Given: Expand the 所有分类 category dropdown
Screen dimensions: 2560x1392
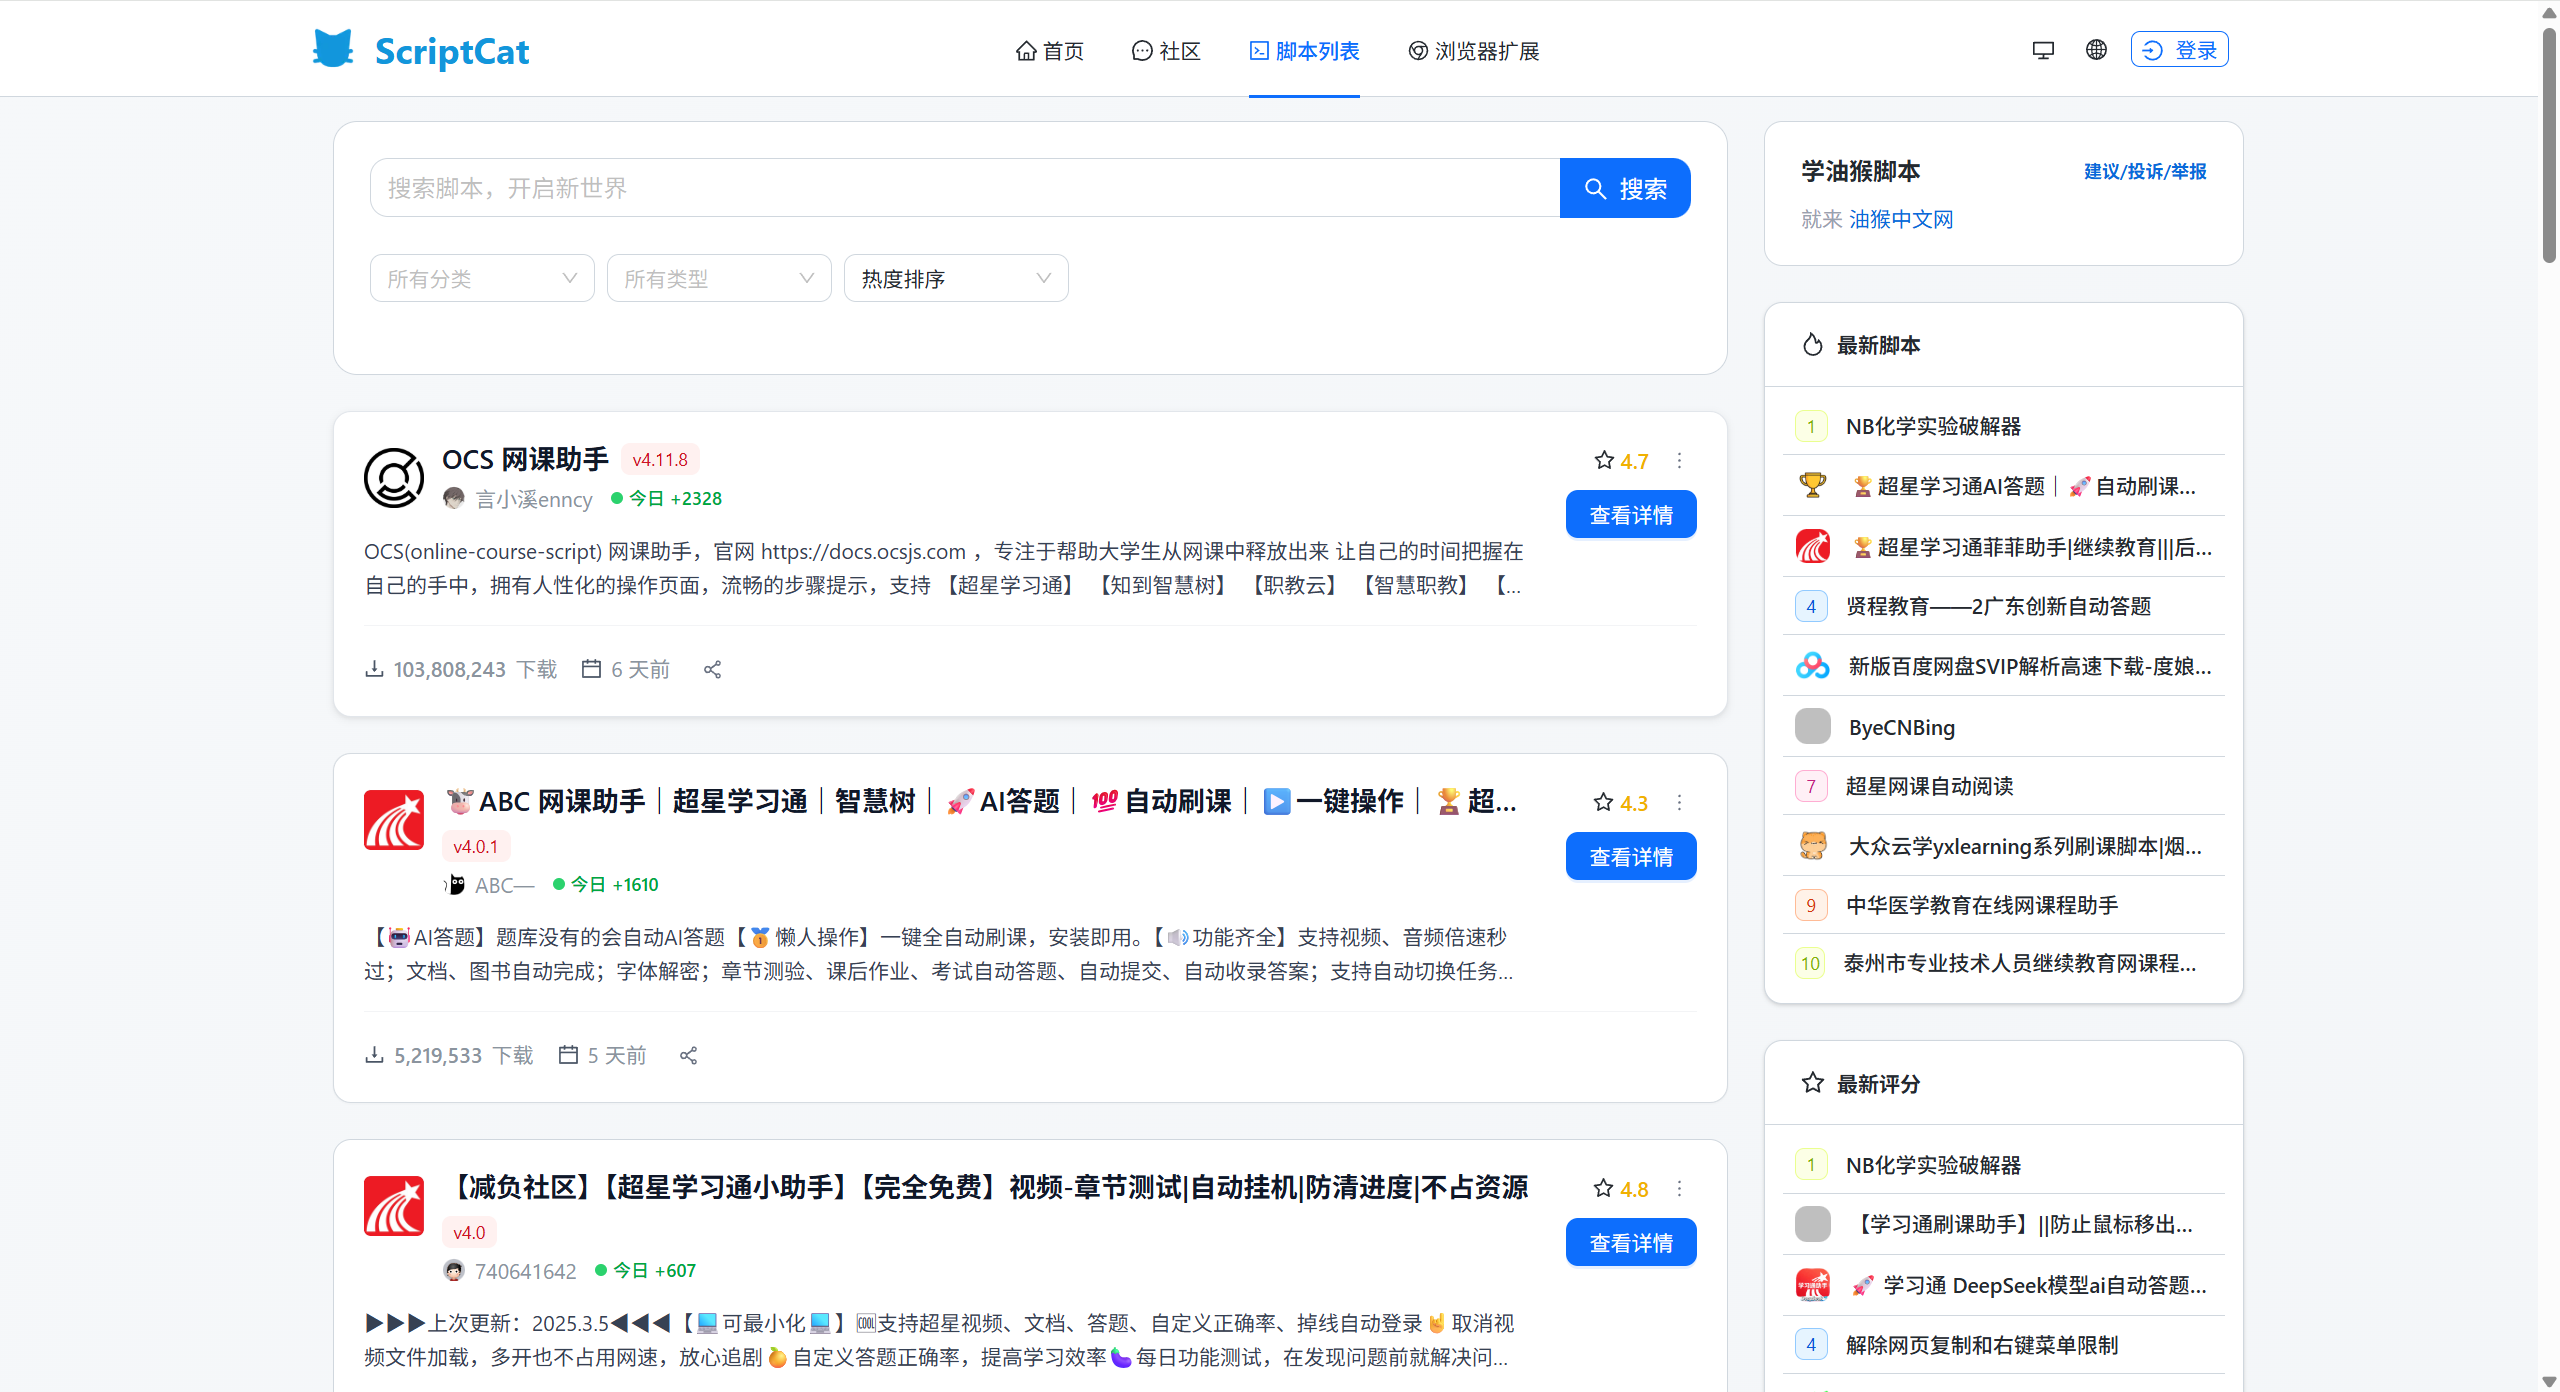Looking at the screenshot, I should (482, 278).
